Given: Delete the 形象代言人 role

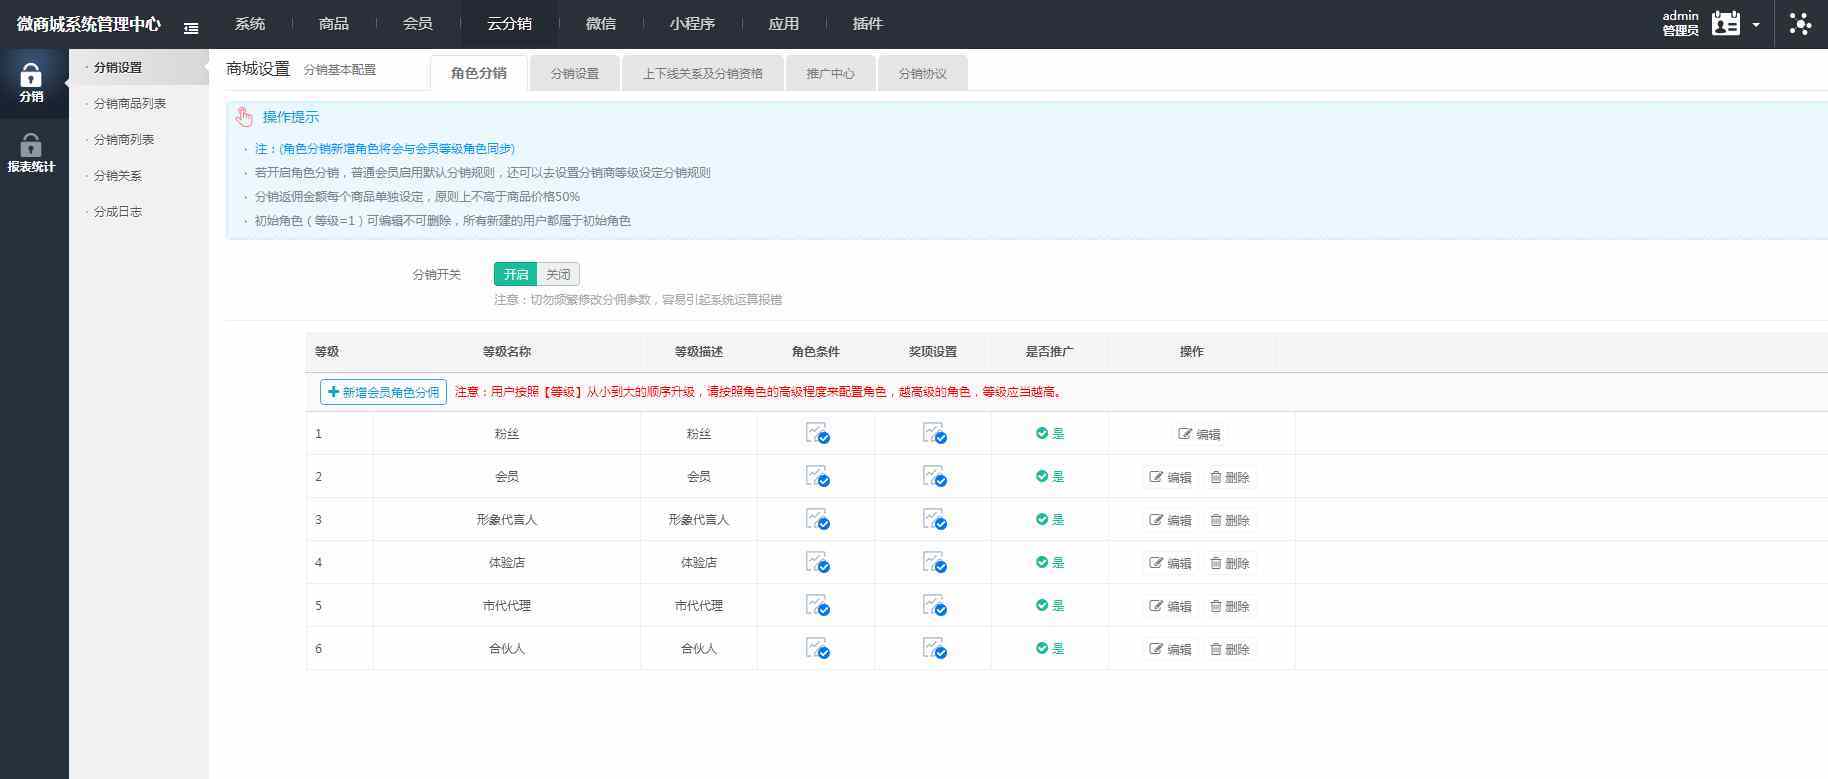Looking at the screenshot, I should (1230, 520).
